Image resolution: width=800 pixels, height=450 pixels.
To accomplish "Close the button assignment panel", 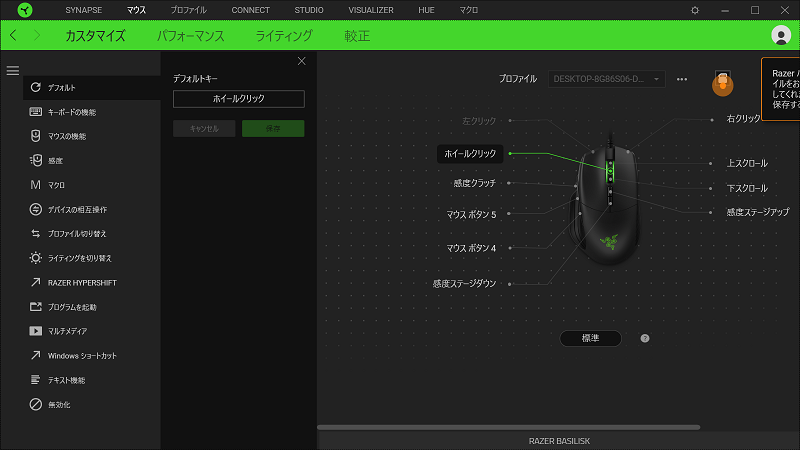I will click(302, 61).
